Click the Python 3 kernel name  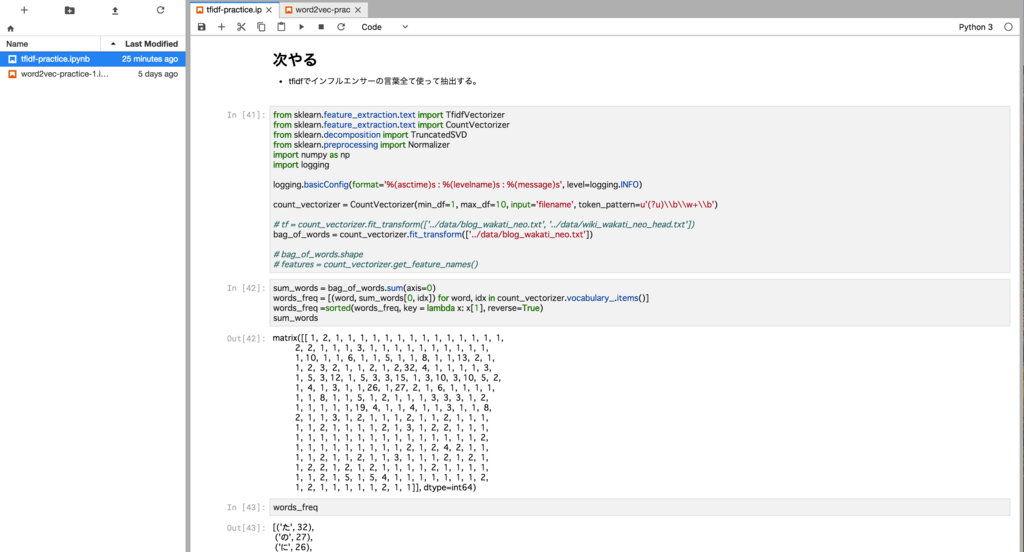[x=976, y=27]
